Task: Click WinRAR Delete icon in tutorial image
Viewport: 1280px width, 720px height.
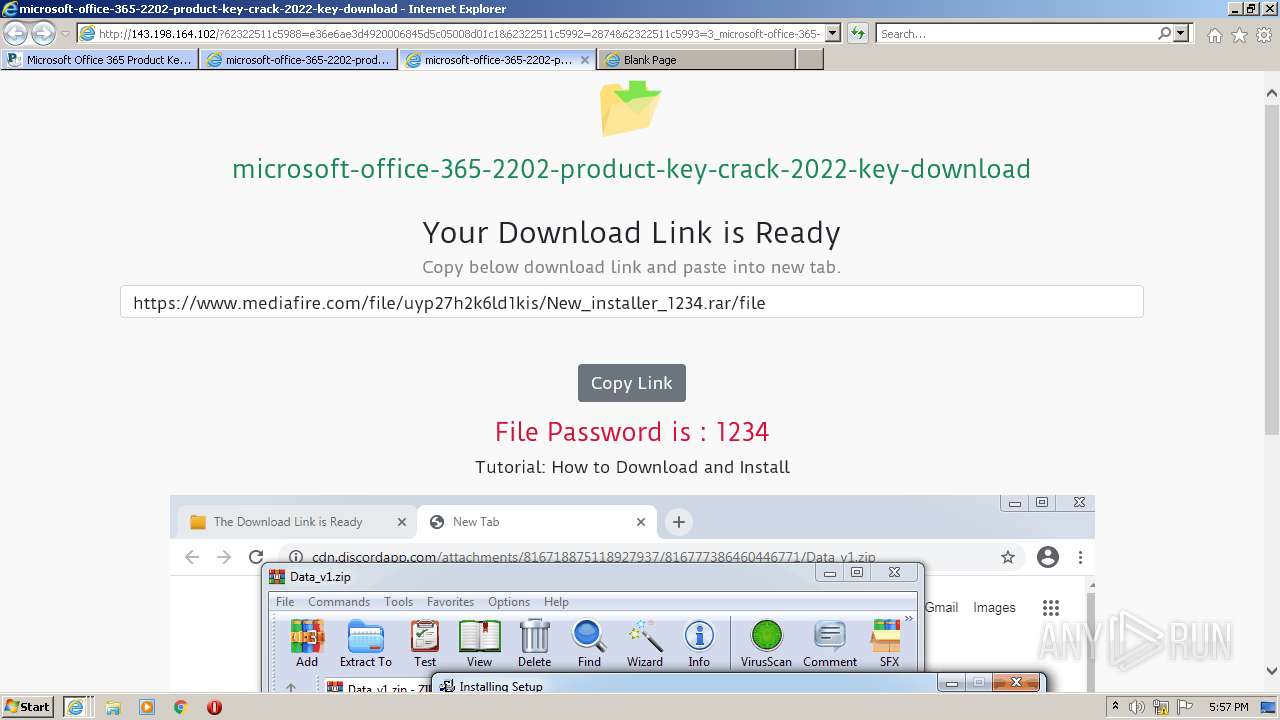Action: point(534,644)
